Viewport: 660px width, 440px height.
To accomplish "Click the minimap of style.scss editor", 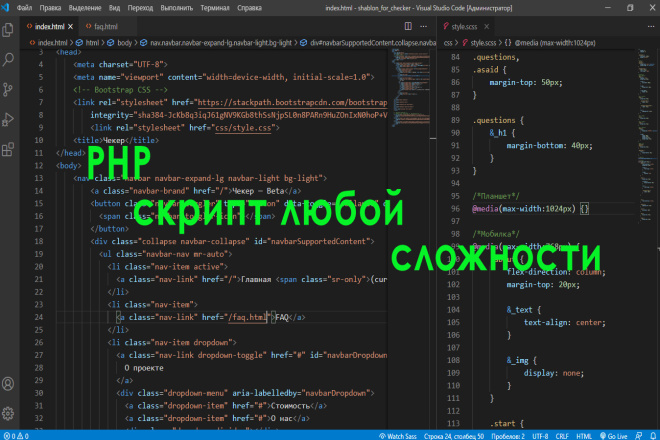I will point(645,135).
